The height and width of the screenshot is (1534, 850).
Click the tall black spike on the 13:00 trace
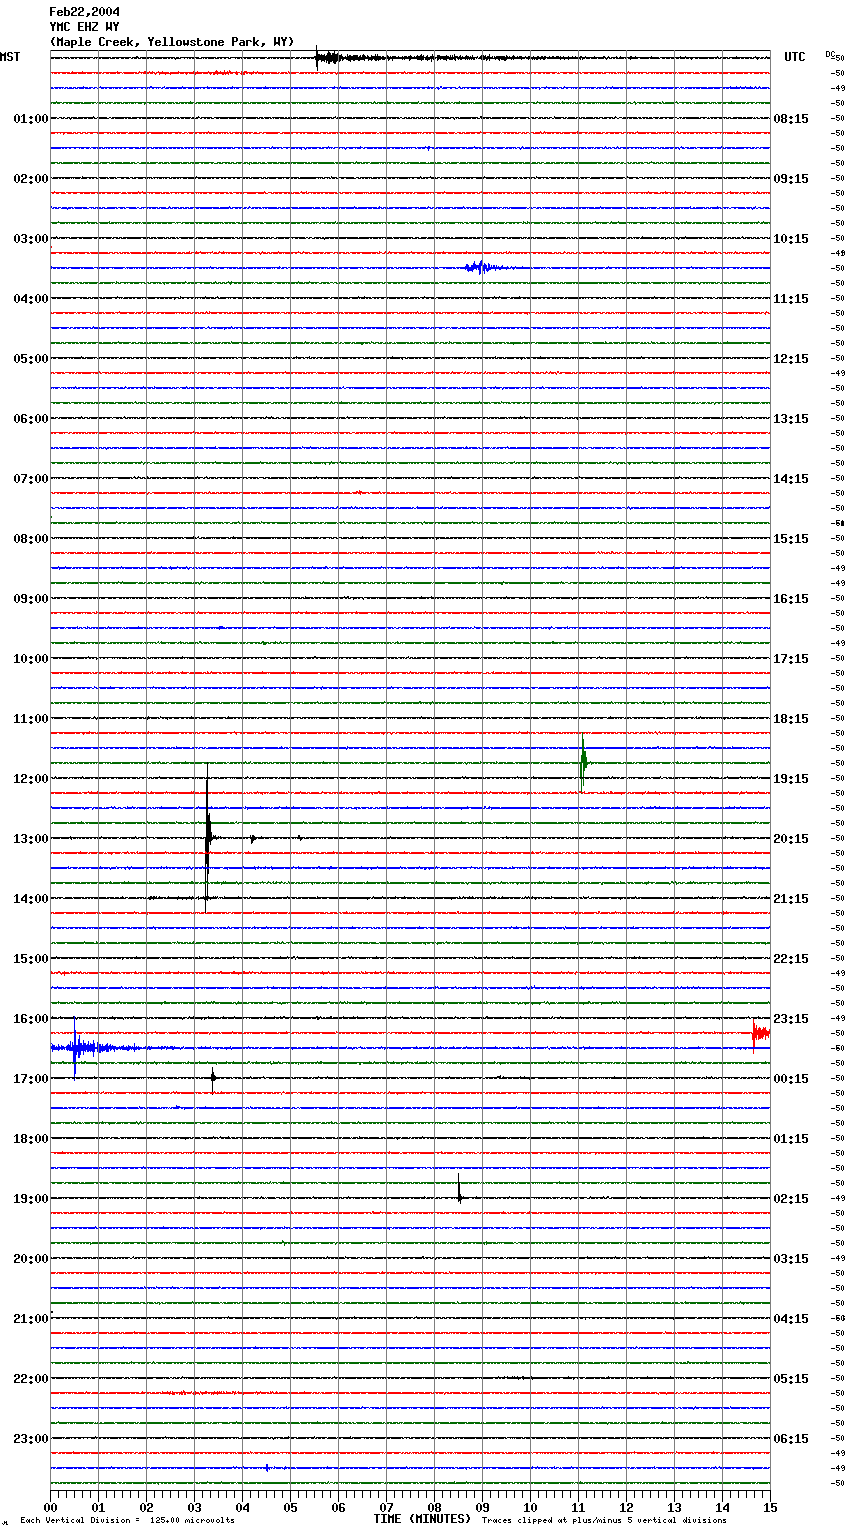[207, 838]
